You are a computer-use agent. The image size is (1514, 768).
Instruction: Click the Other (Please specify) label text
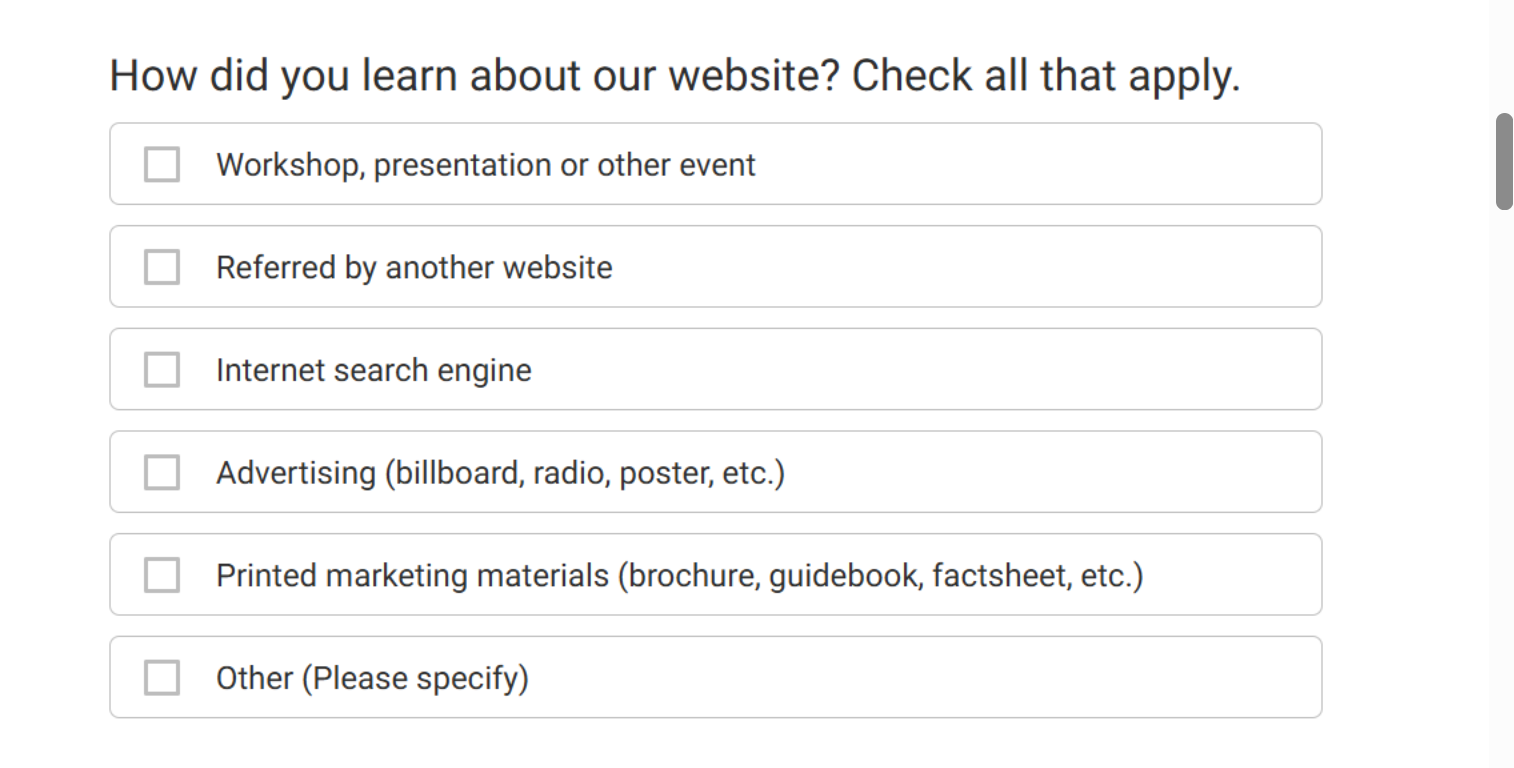click(x=373, y=677)
